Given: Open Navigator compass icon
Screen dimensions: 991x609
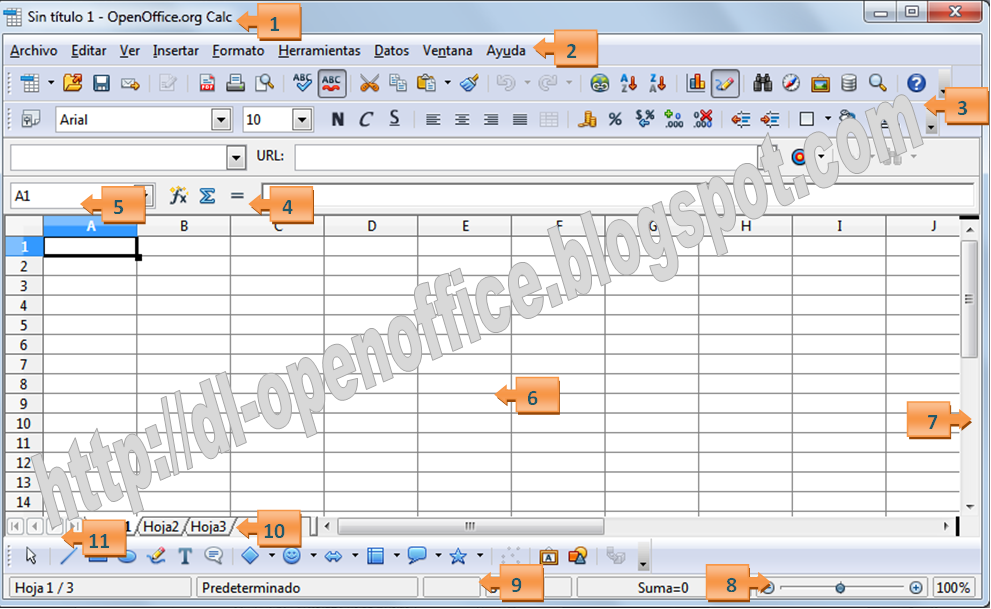Looking at the screenshot, I should click(x=791, y=83).
